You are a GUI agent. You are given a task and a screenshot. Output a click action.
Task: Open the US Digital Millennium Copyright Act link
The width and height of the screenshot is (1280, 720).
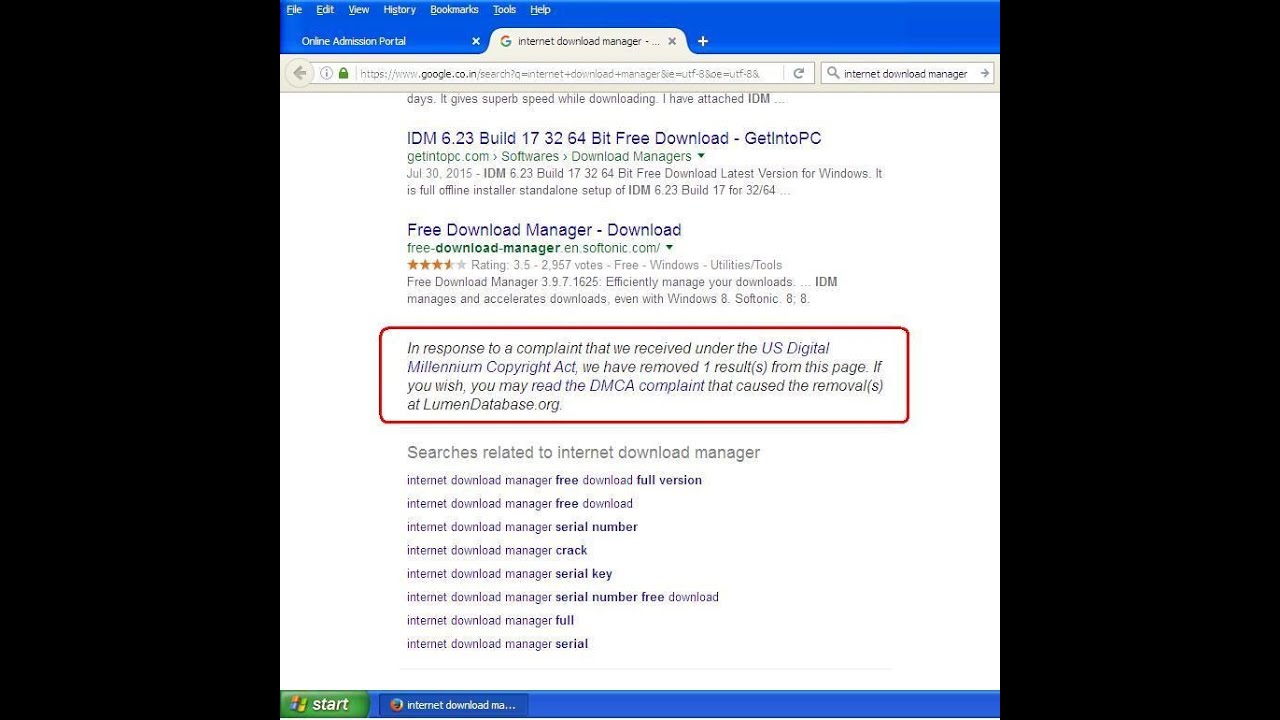[x=618, y=357]
